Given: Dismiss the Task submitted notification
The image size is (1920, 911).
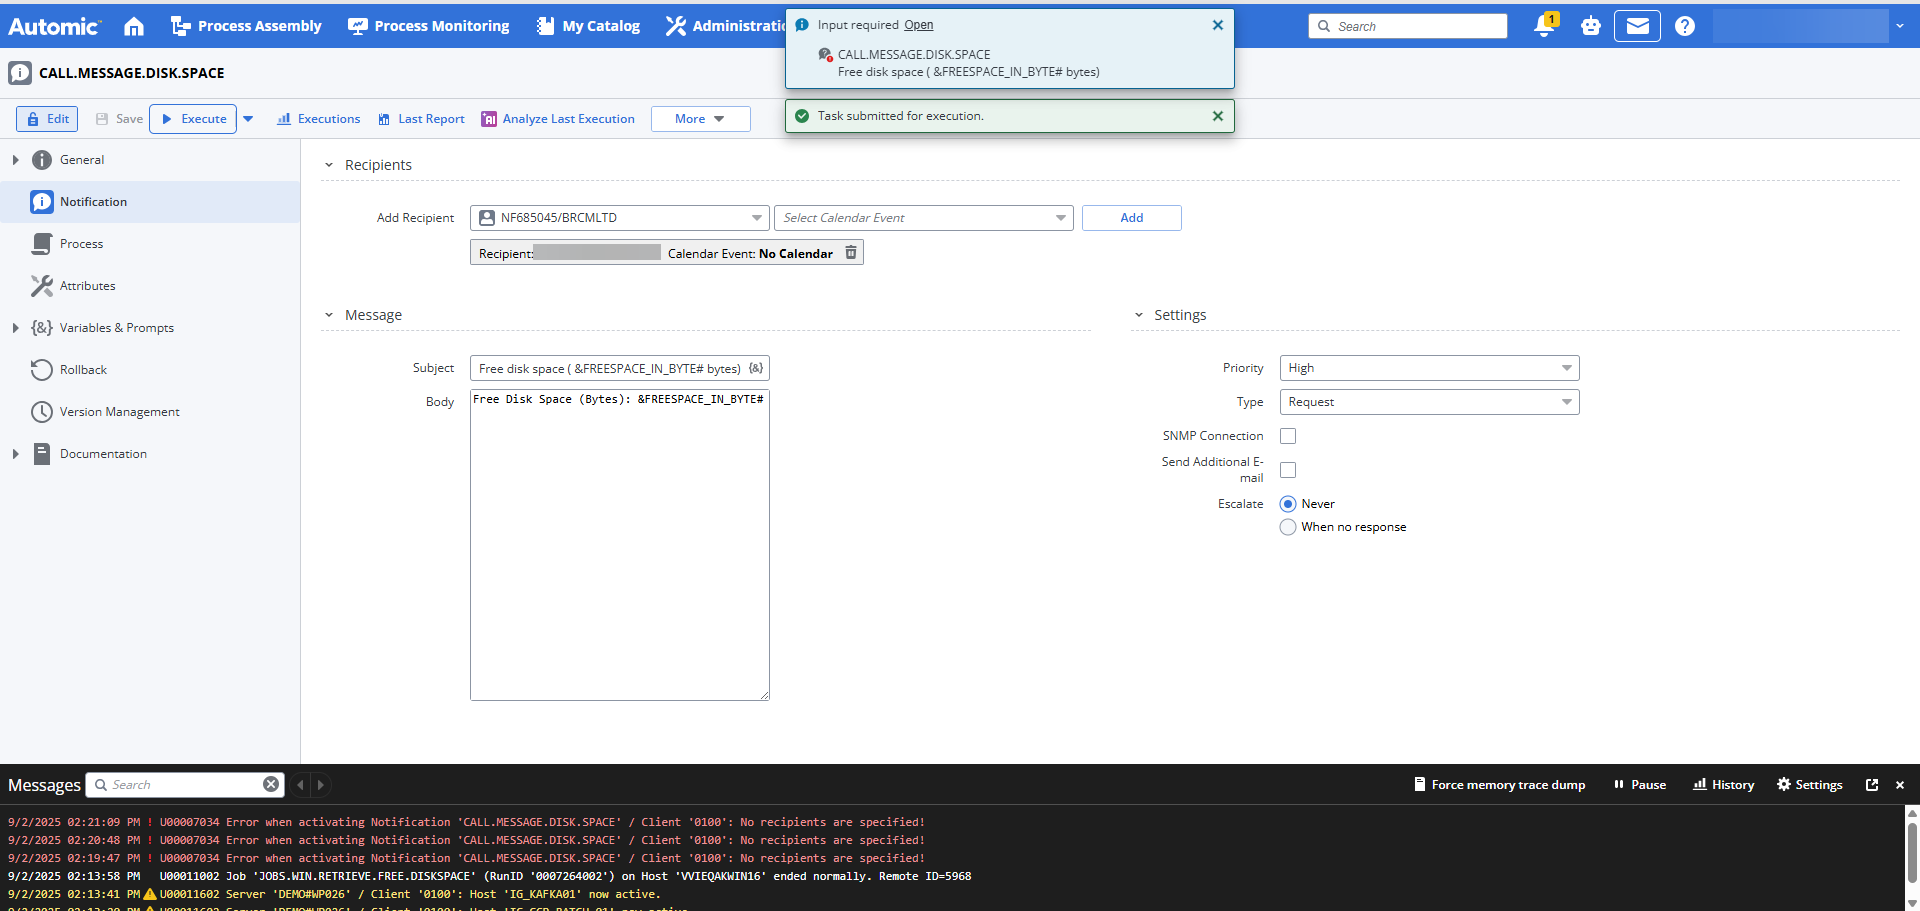Looking at the screenshot, I should coord(1218,116).
